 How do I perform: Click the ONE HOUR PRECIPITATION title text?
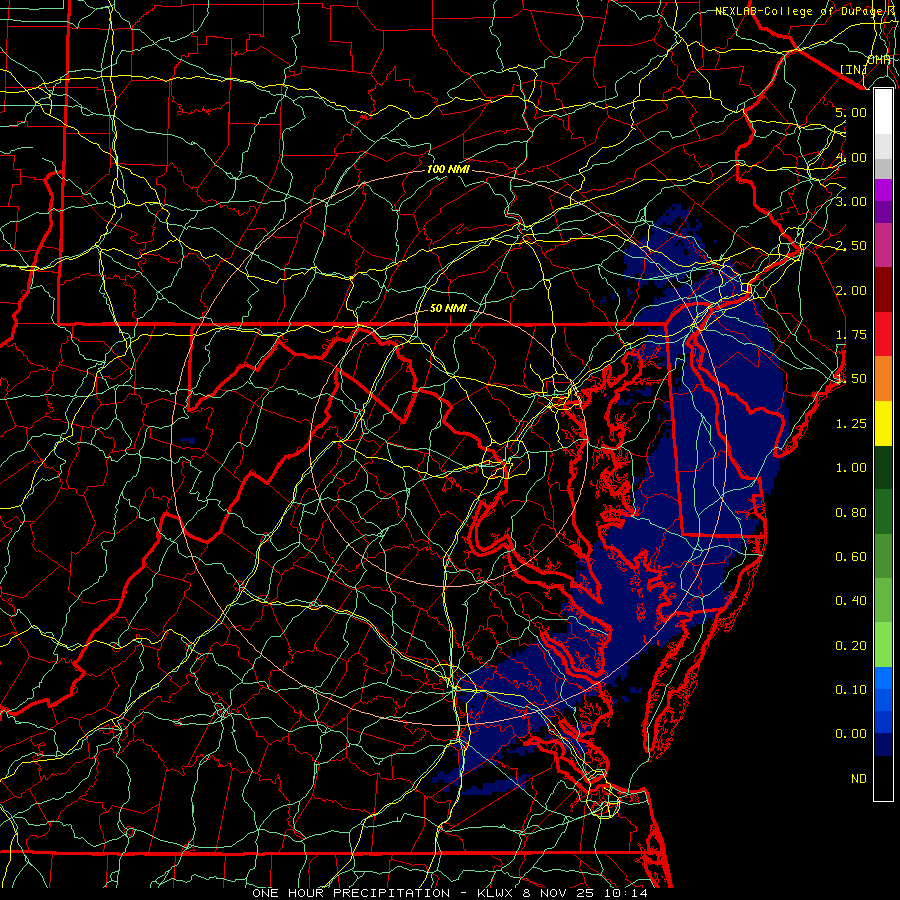coord(351,893)
